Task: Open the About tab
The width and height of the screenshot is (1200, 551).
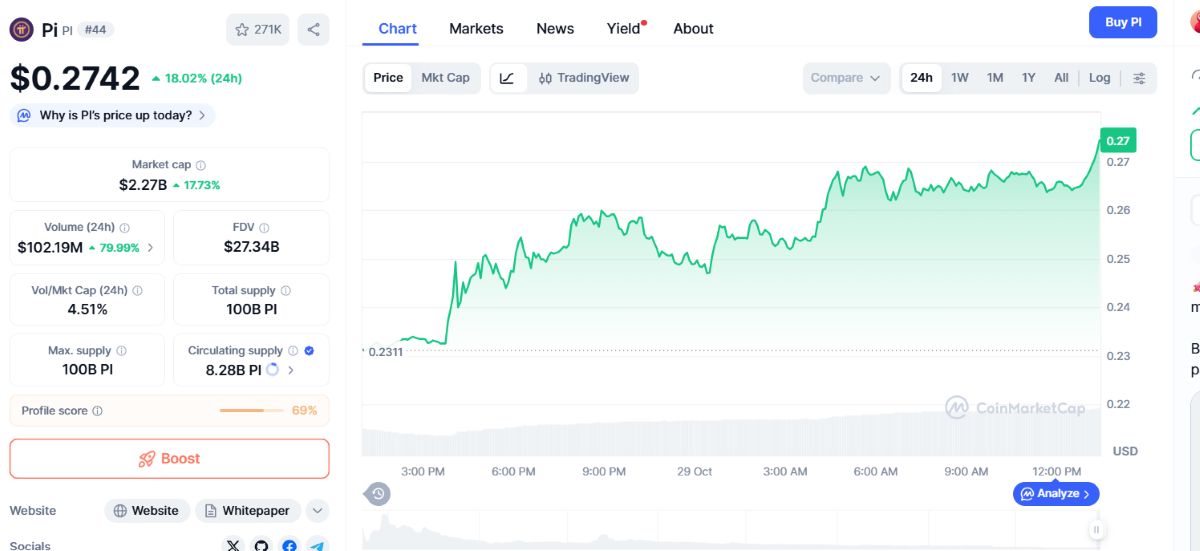Action: [x=693, y=28]
